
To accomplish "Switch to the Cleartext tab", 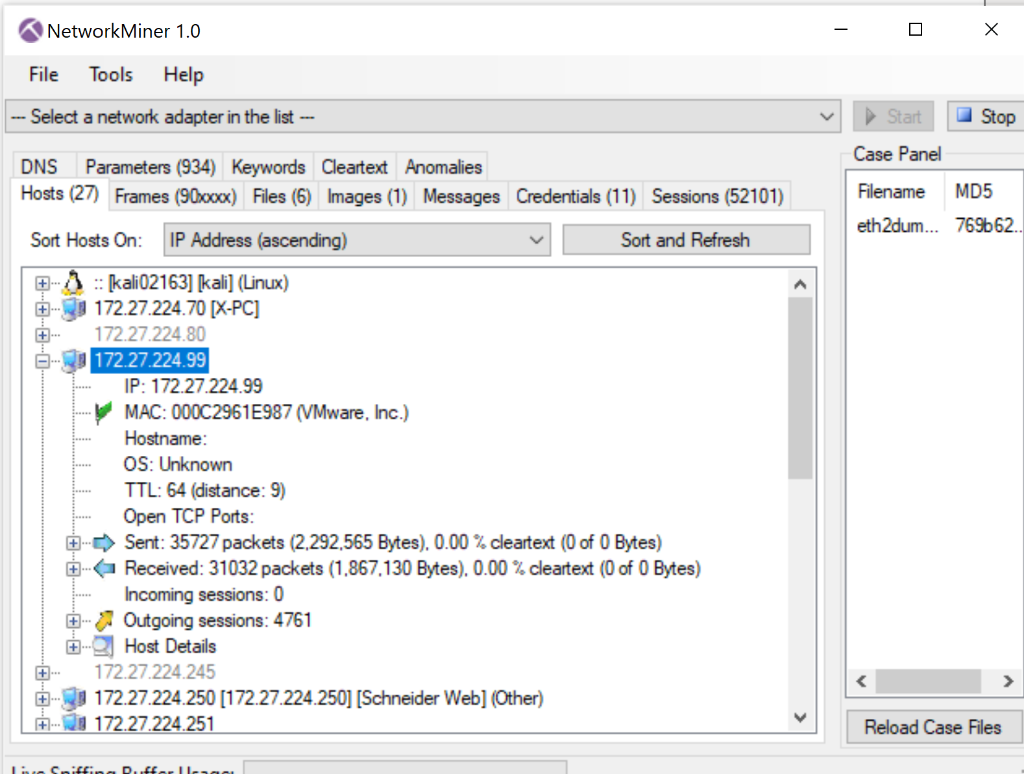I will tap(355, 167).
